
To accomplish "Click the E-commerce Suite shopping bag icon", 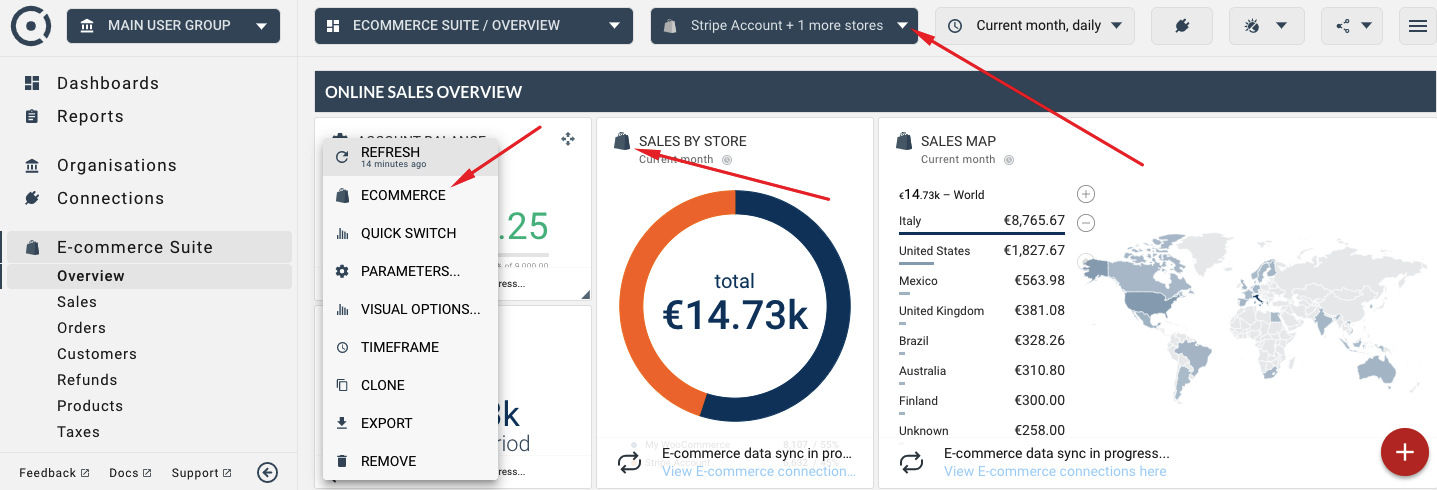I will coord(32,247).
